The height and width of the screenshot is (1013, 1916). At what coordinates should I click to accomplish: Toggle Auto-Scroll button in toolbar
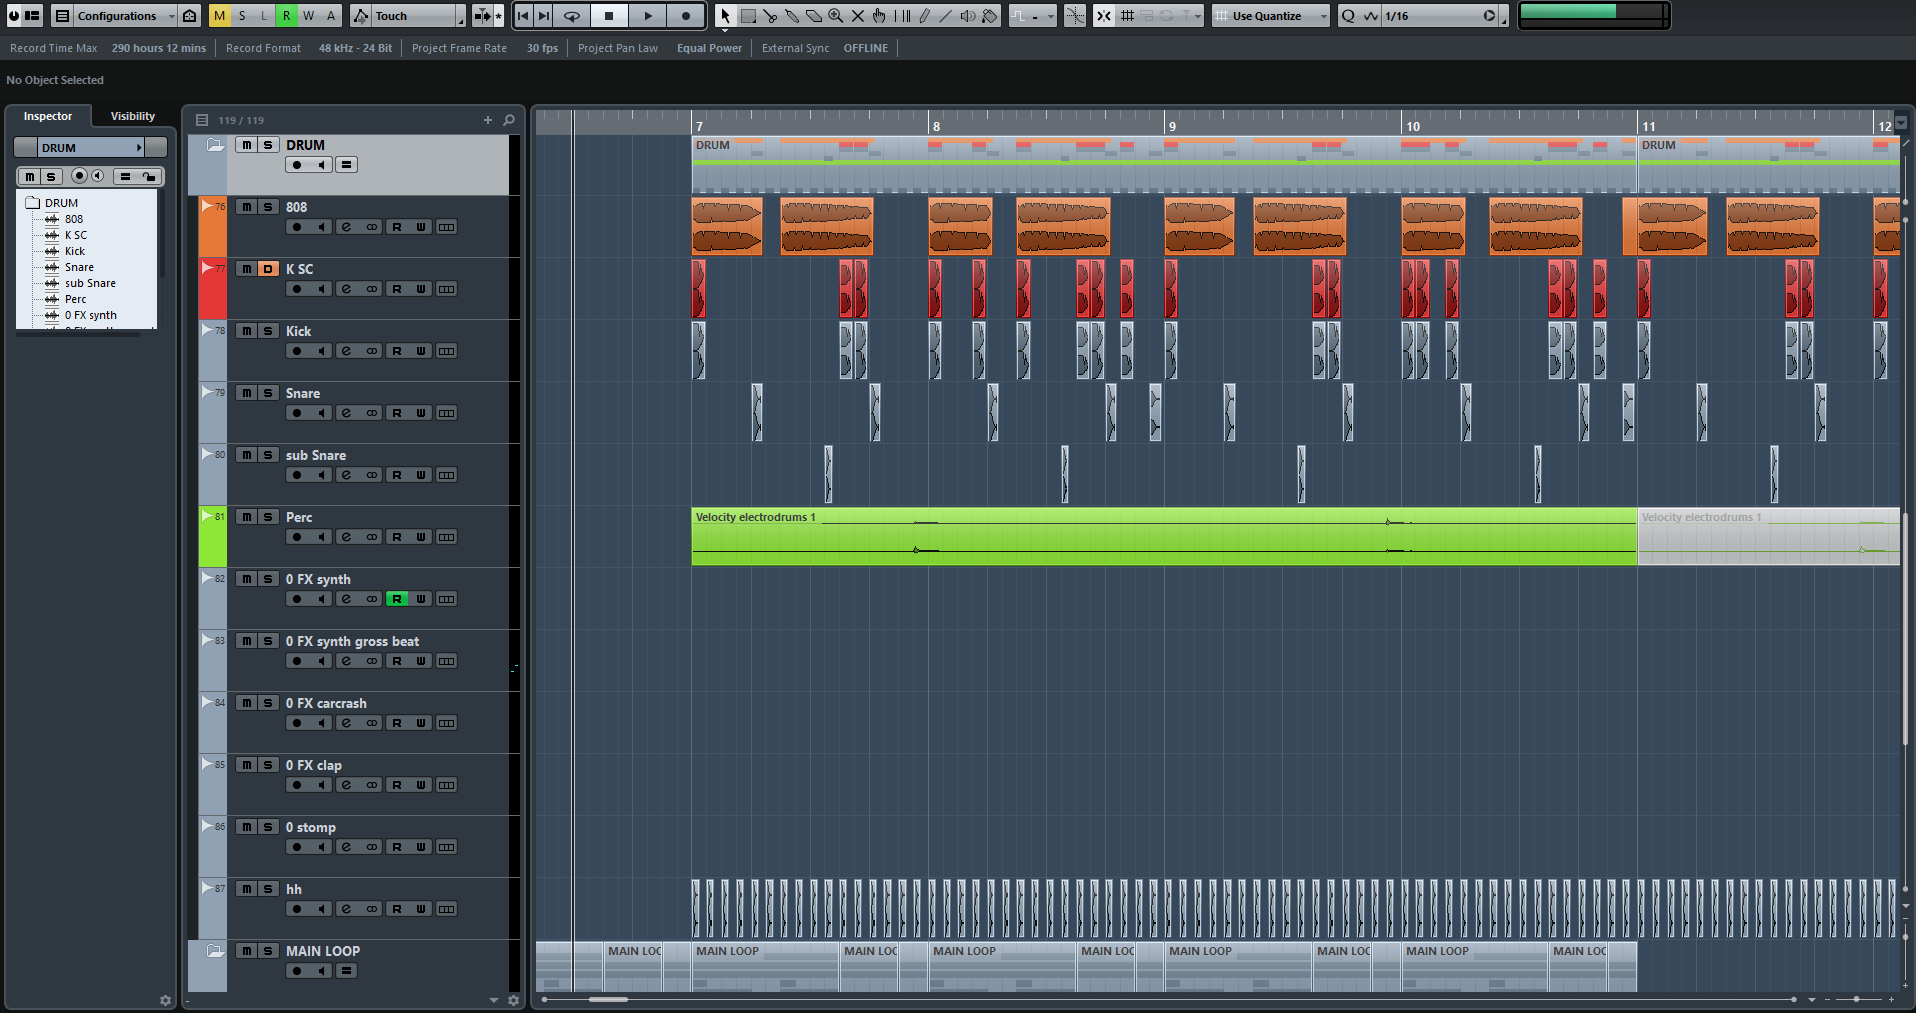(483, 16)
